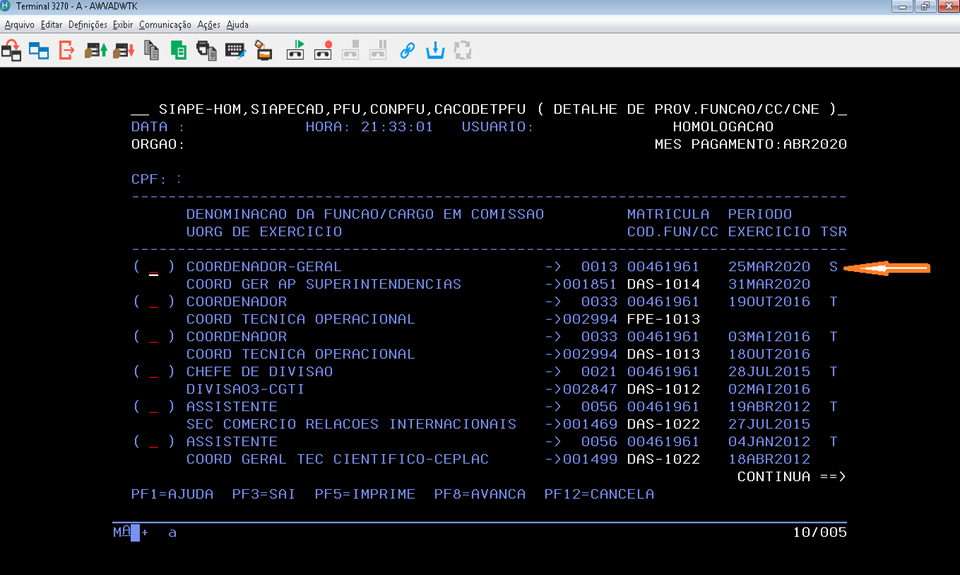960x575 pixels.
Task: Click selection field for ASSISTENTE SEC COMERCIO row
Action: click(x=153, y=407)
